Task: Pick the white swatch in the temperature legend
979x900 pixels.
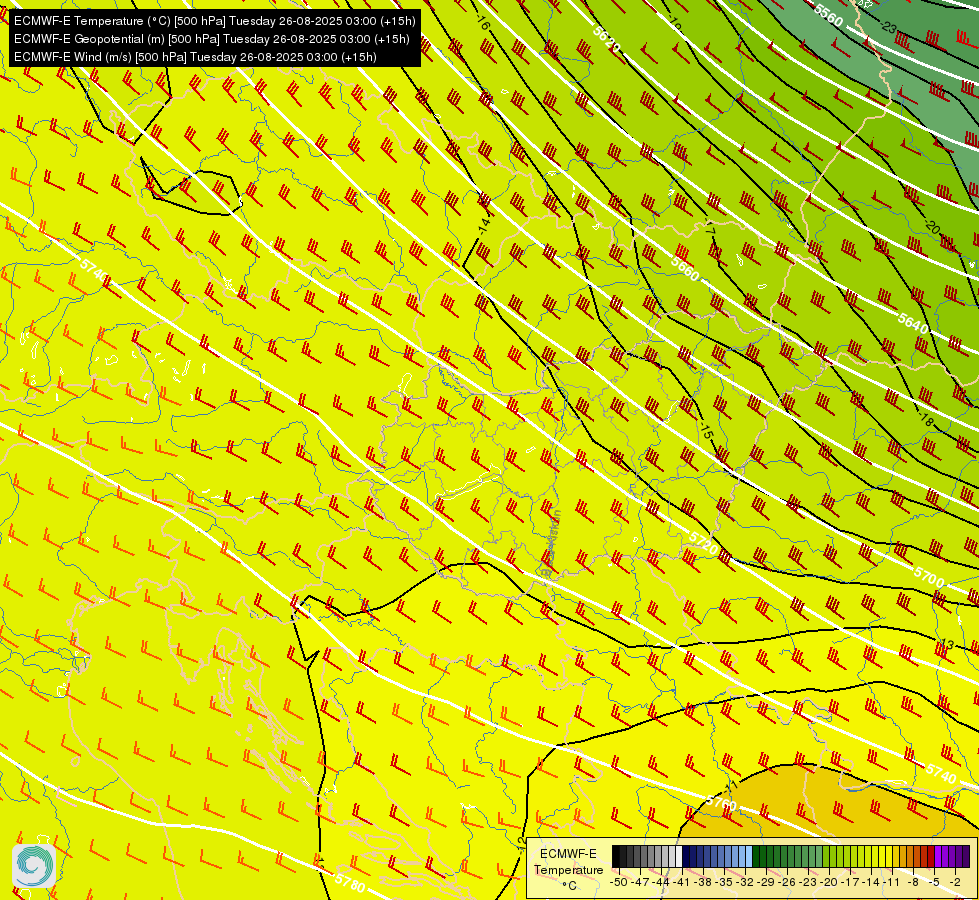Action: 679,857
